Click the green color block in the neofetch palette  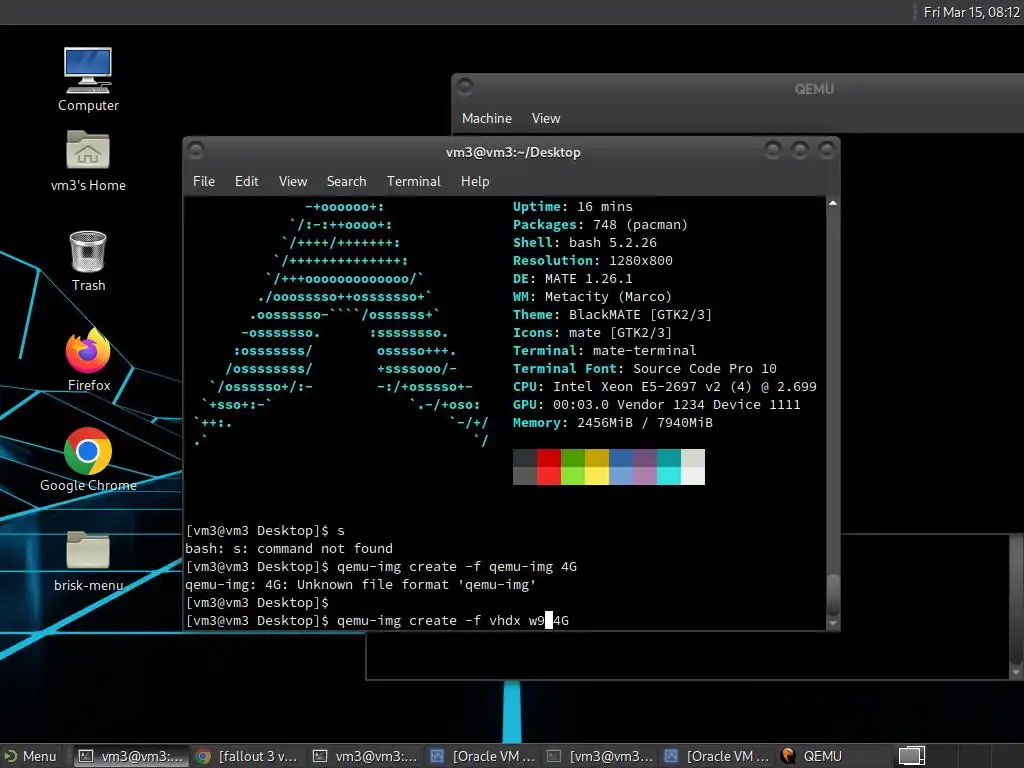(x=573, y=467)
